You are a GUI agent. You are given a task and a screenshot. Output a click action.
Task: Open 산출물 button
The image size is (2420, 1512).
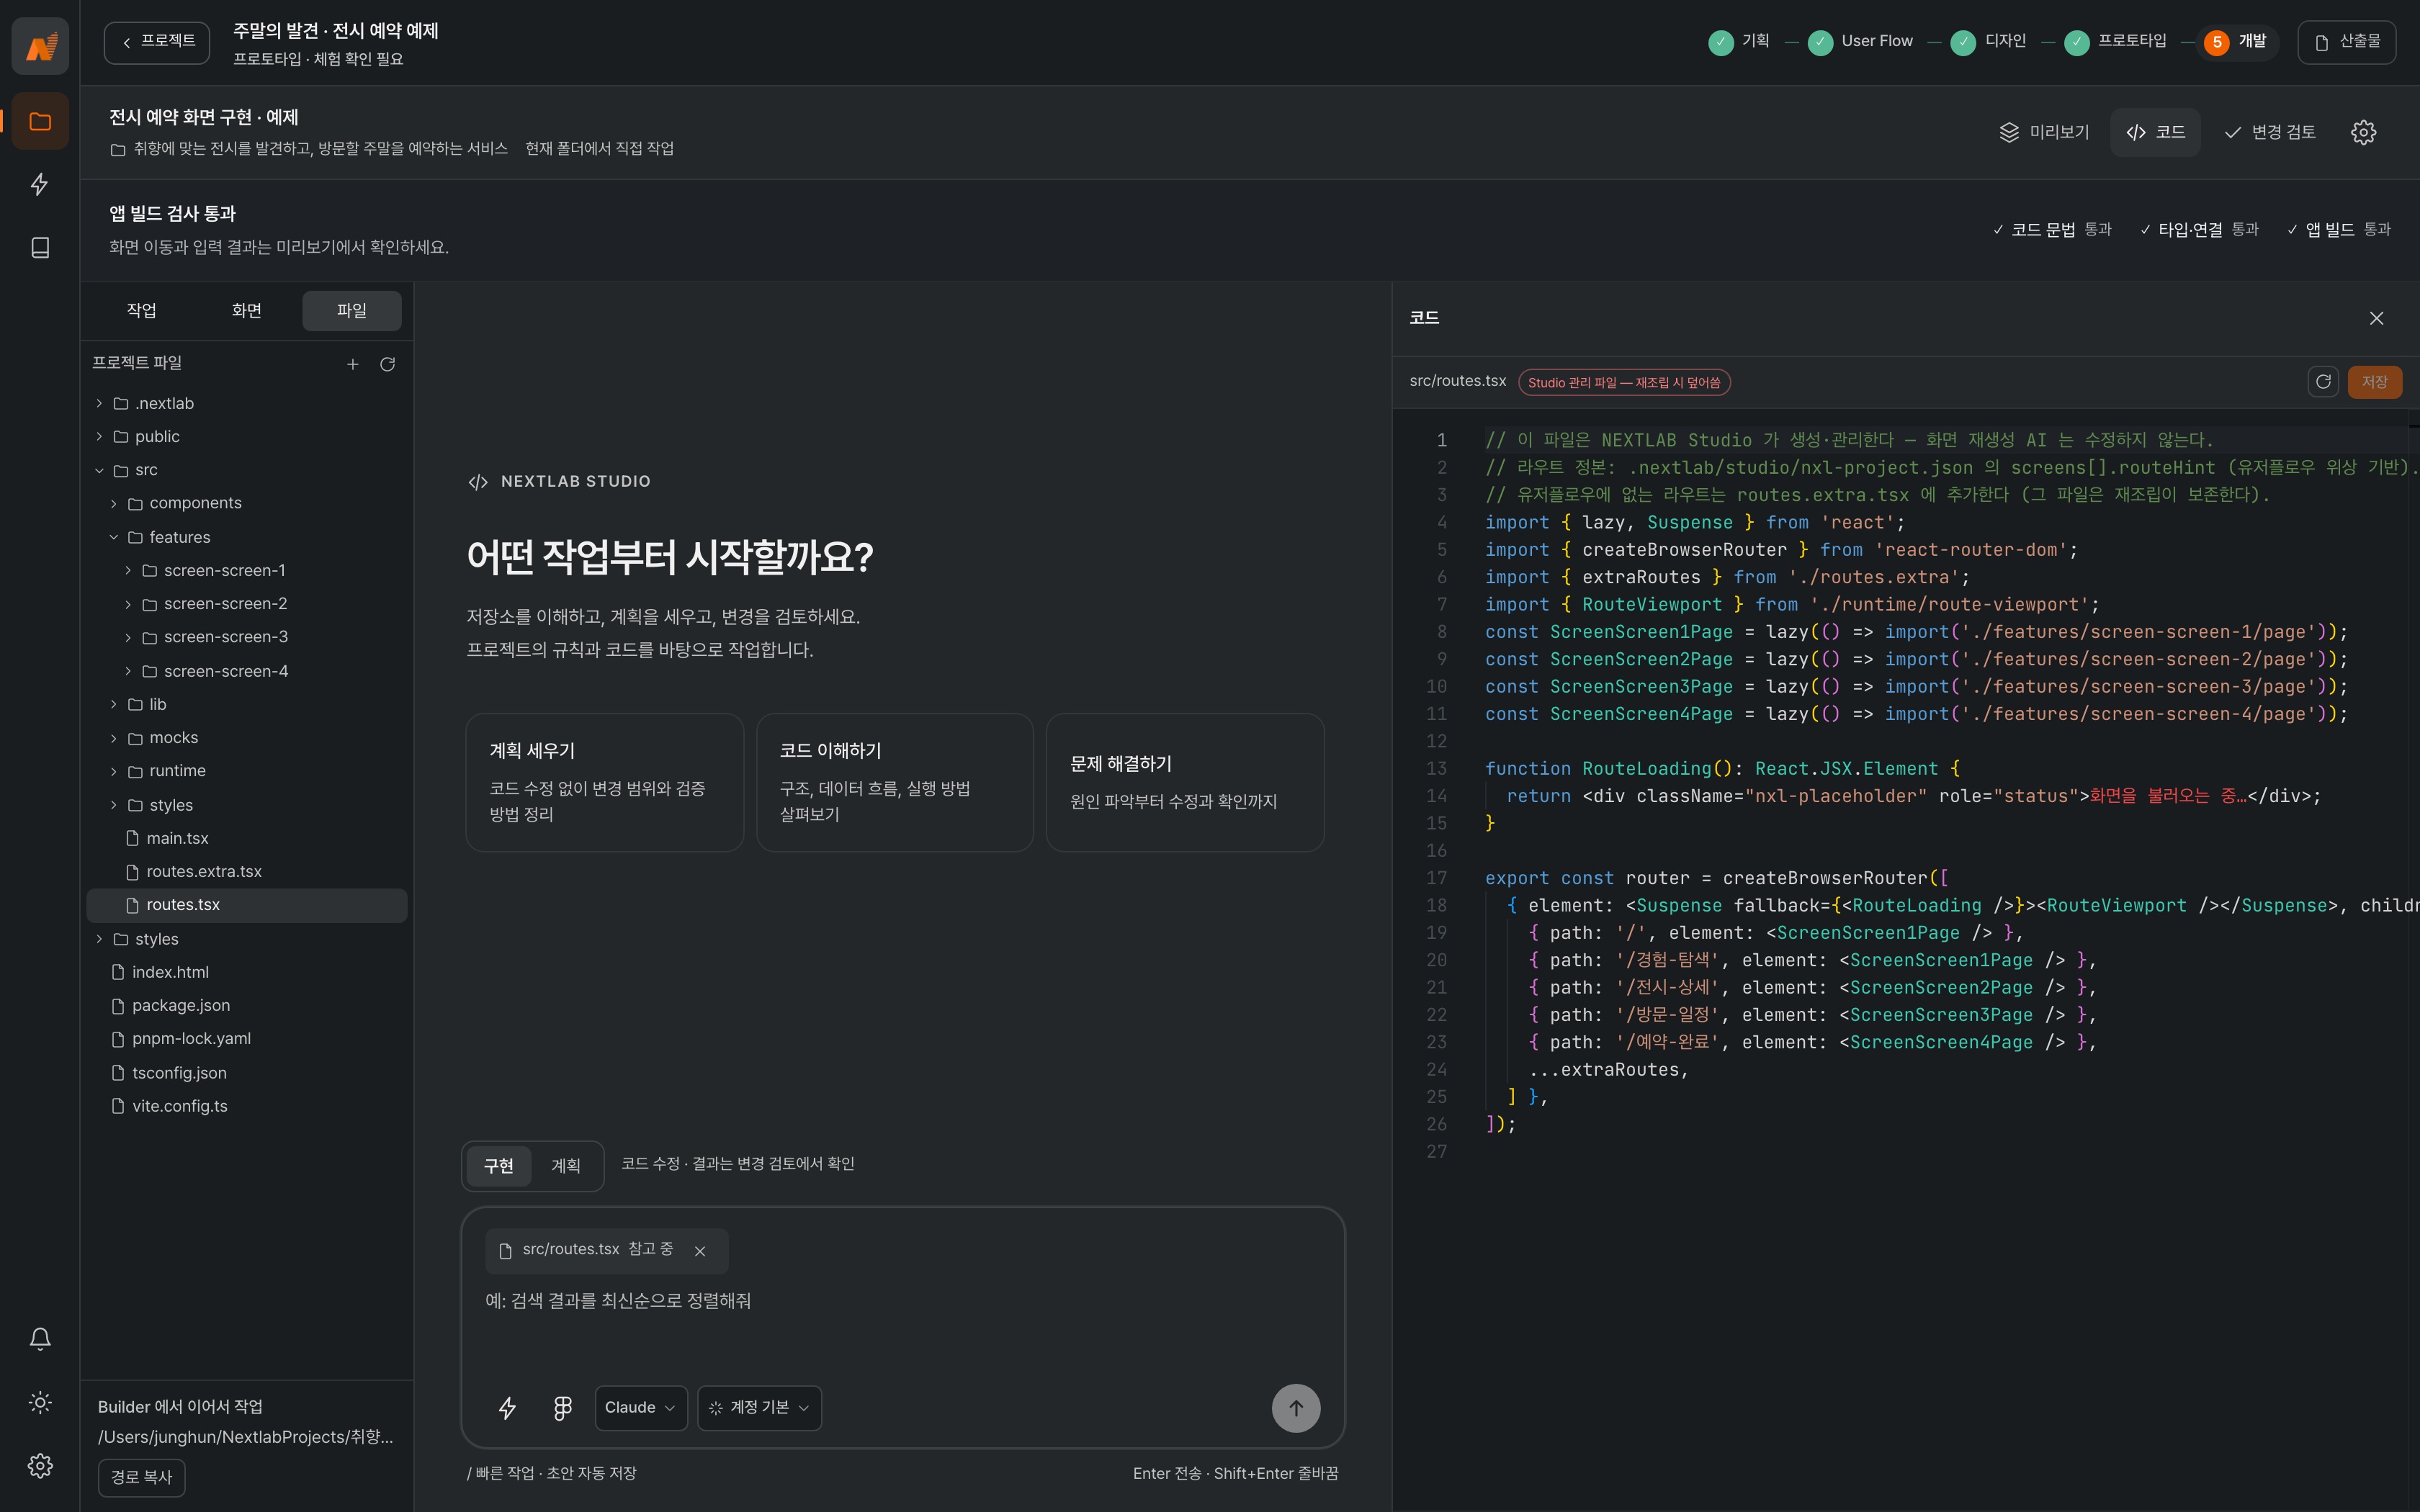(2347, 42)
